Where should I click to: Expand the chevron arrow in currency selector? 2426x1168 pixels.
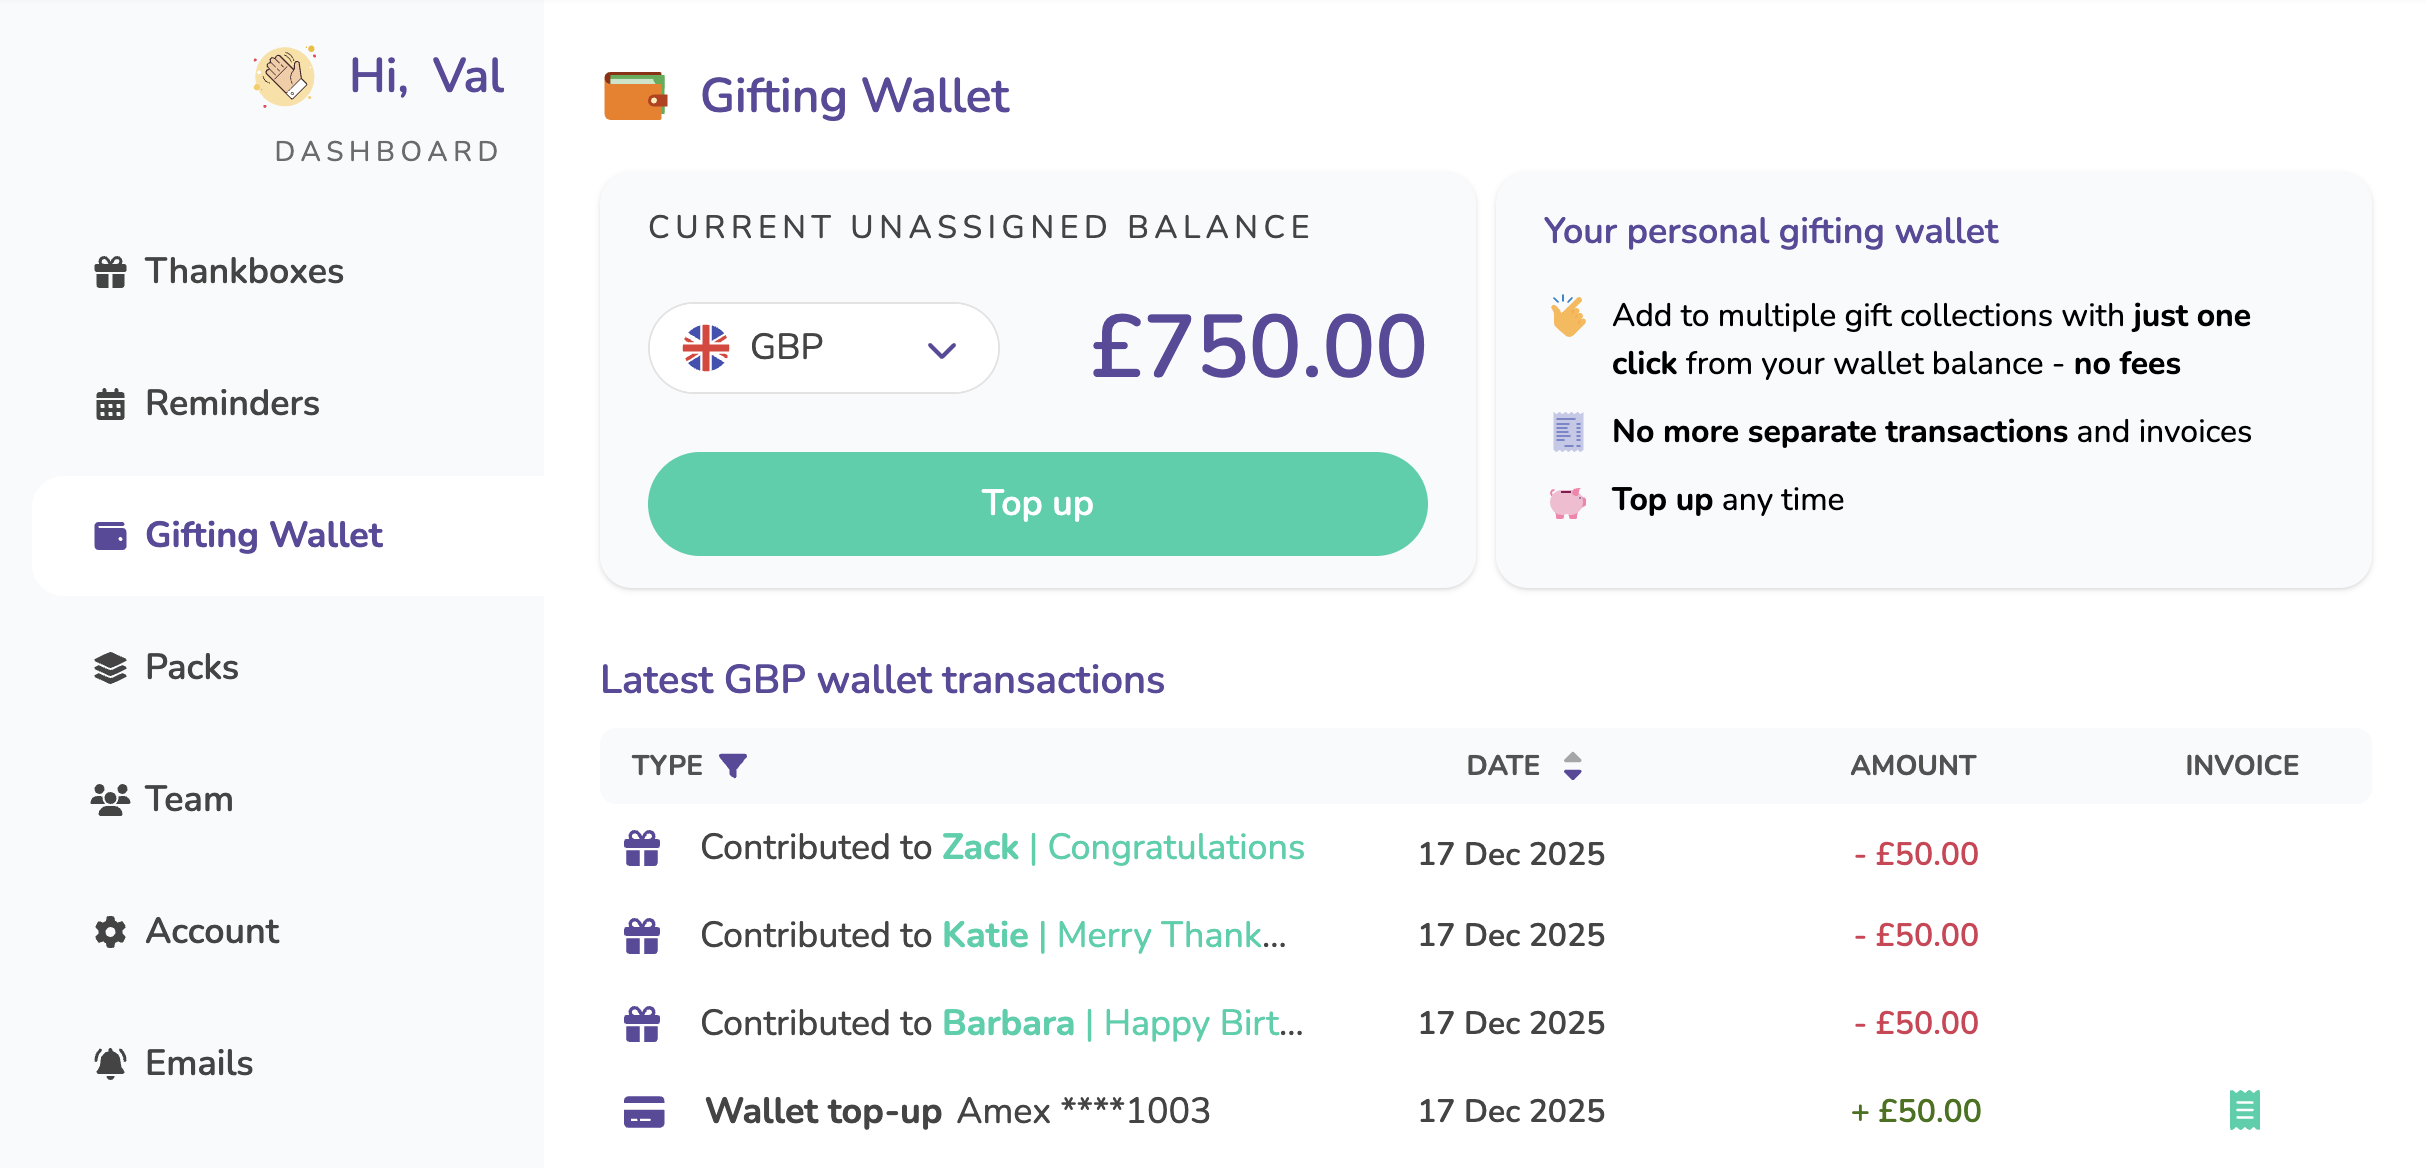pos(941,350)
